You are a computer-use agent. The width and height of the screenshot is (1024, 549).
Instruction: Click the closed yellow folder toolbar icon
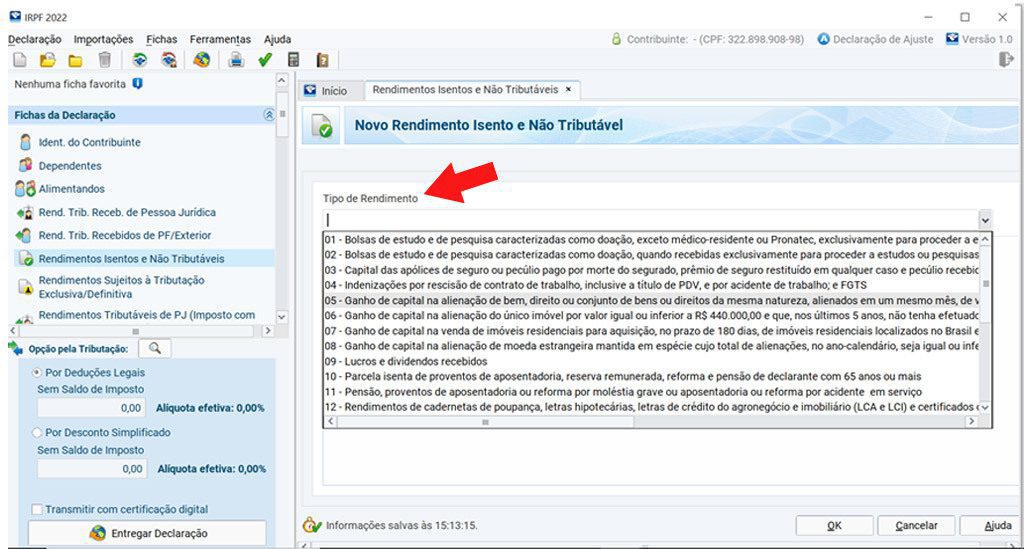76,61
